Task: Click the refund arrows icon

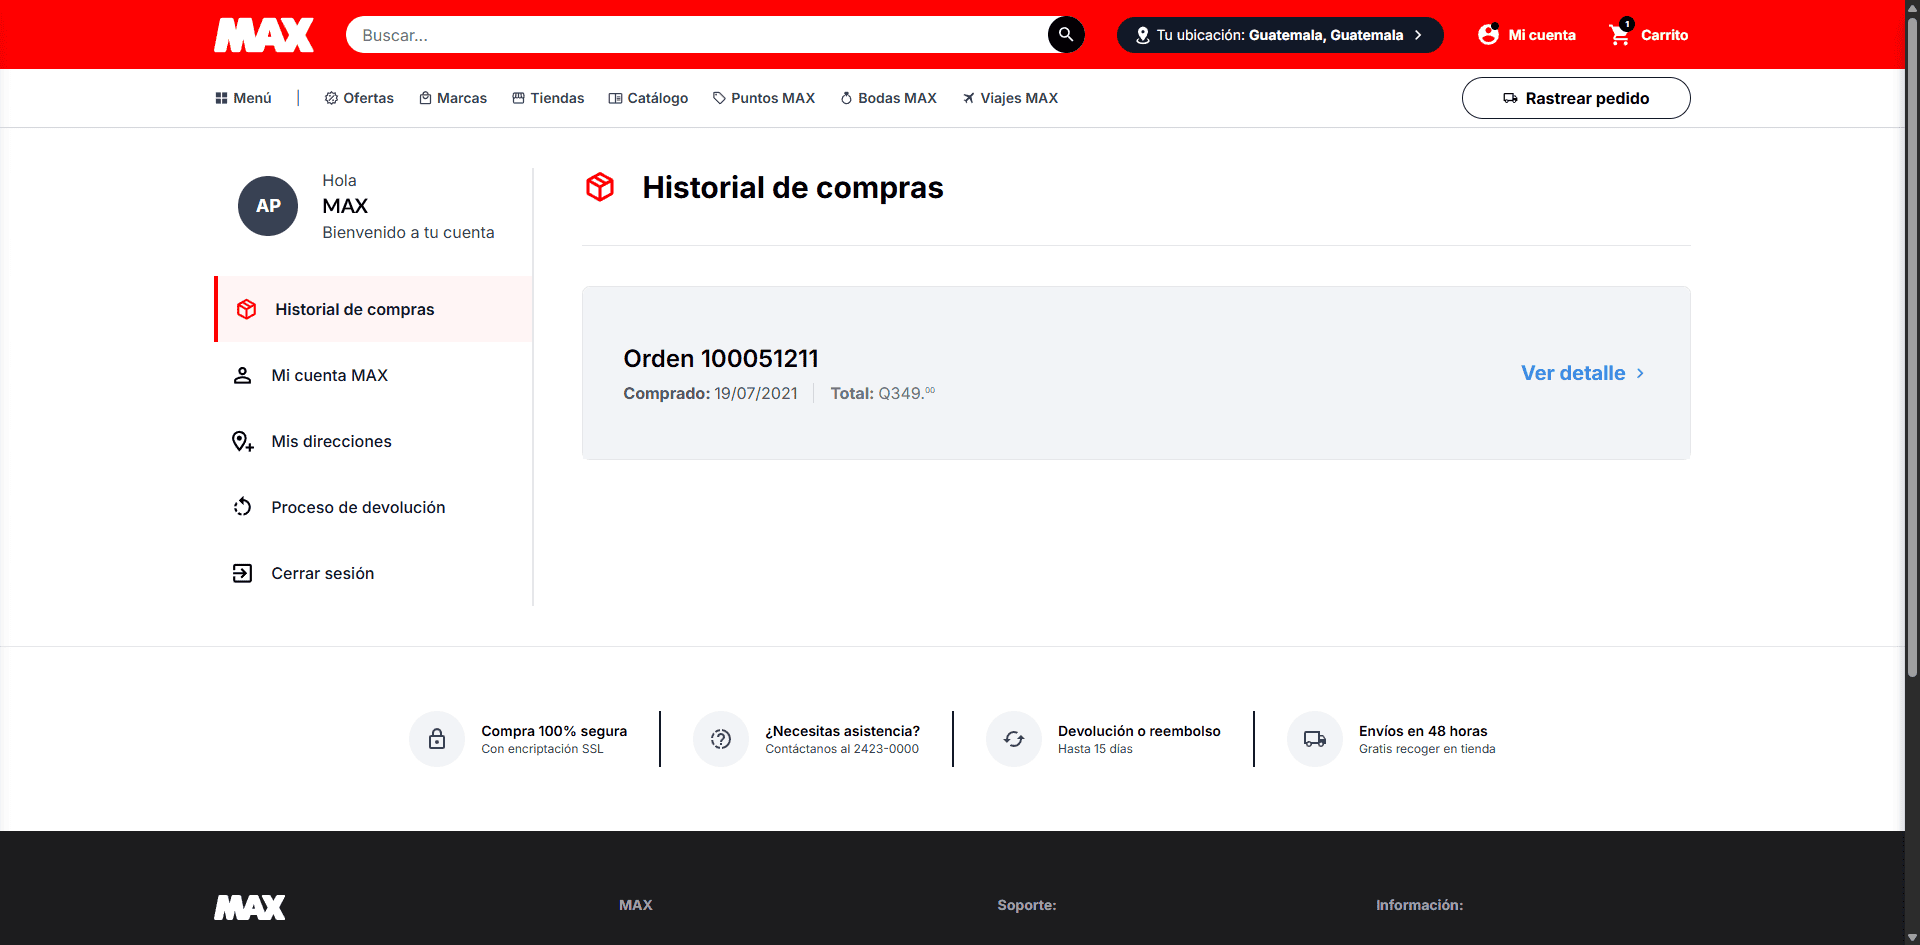Action: tap(1014, 739)
